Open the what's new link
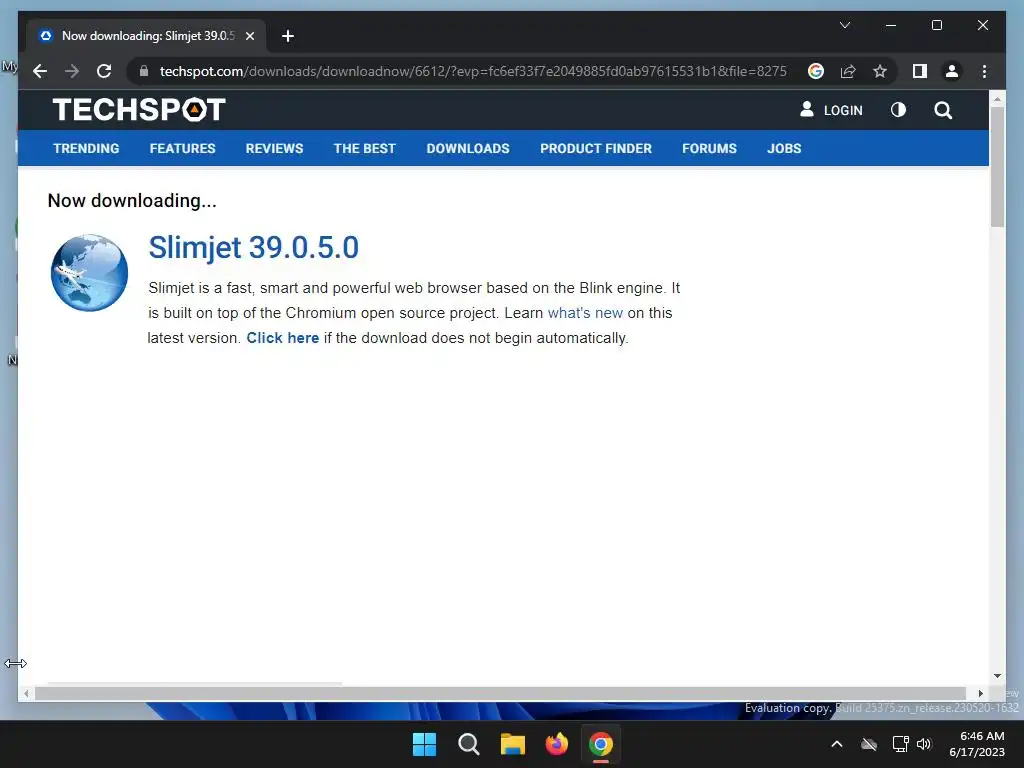The width and height of the screenshot is (1024, 768). point(585,313)
